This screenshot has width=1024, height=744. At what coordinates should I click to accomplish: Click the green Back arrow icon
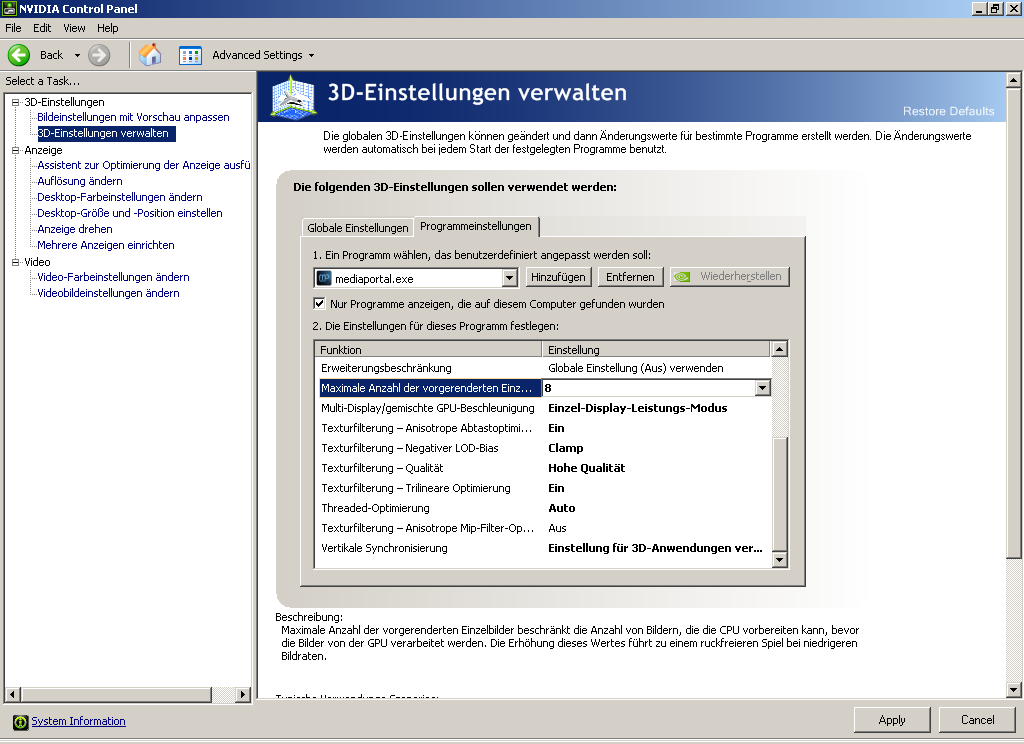coord(19,55)
